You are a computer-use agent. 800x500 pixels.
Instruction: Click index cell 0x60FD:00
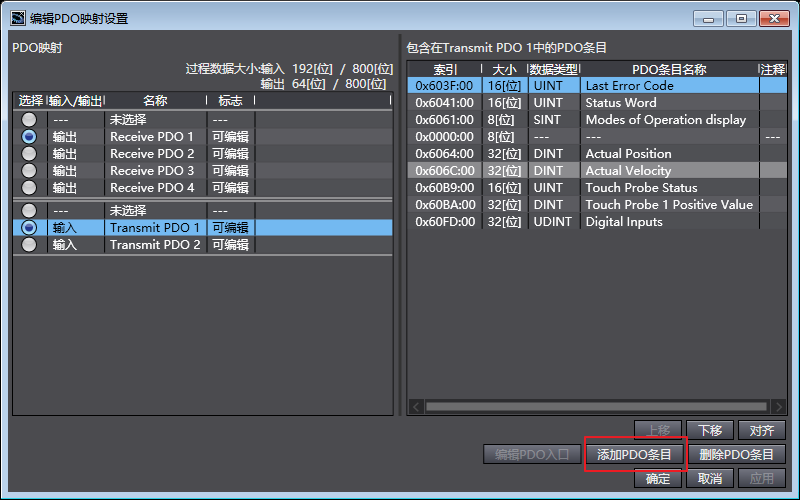pos(444,221)
